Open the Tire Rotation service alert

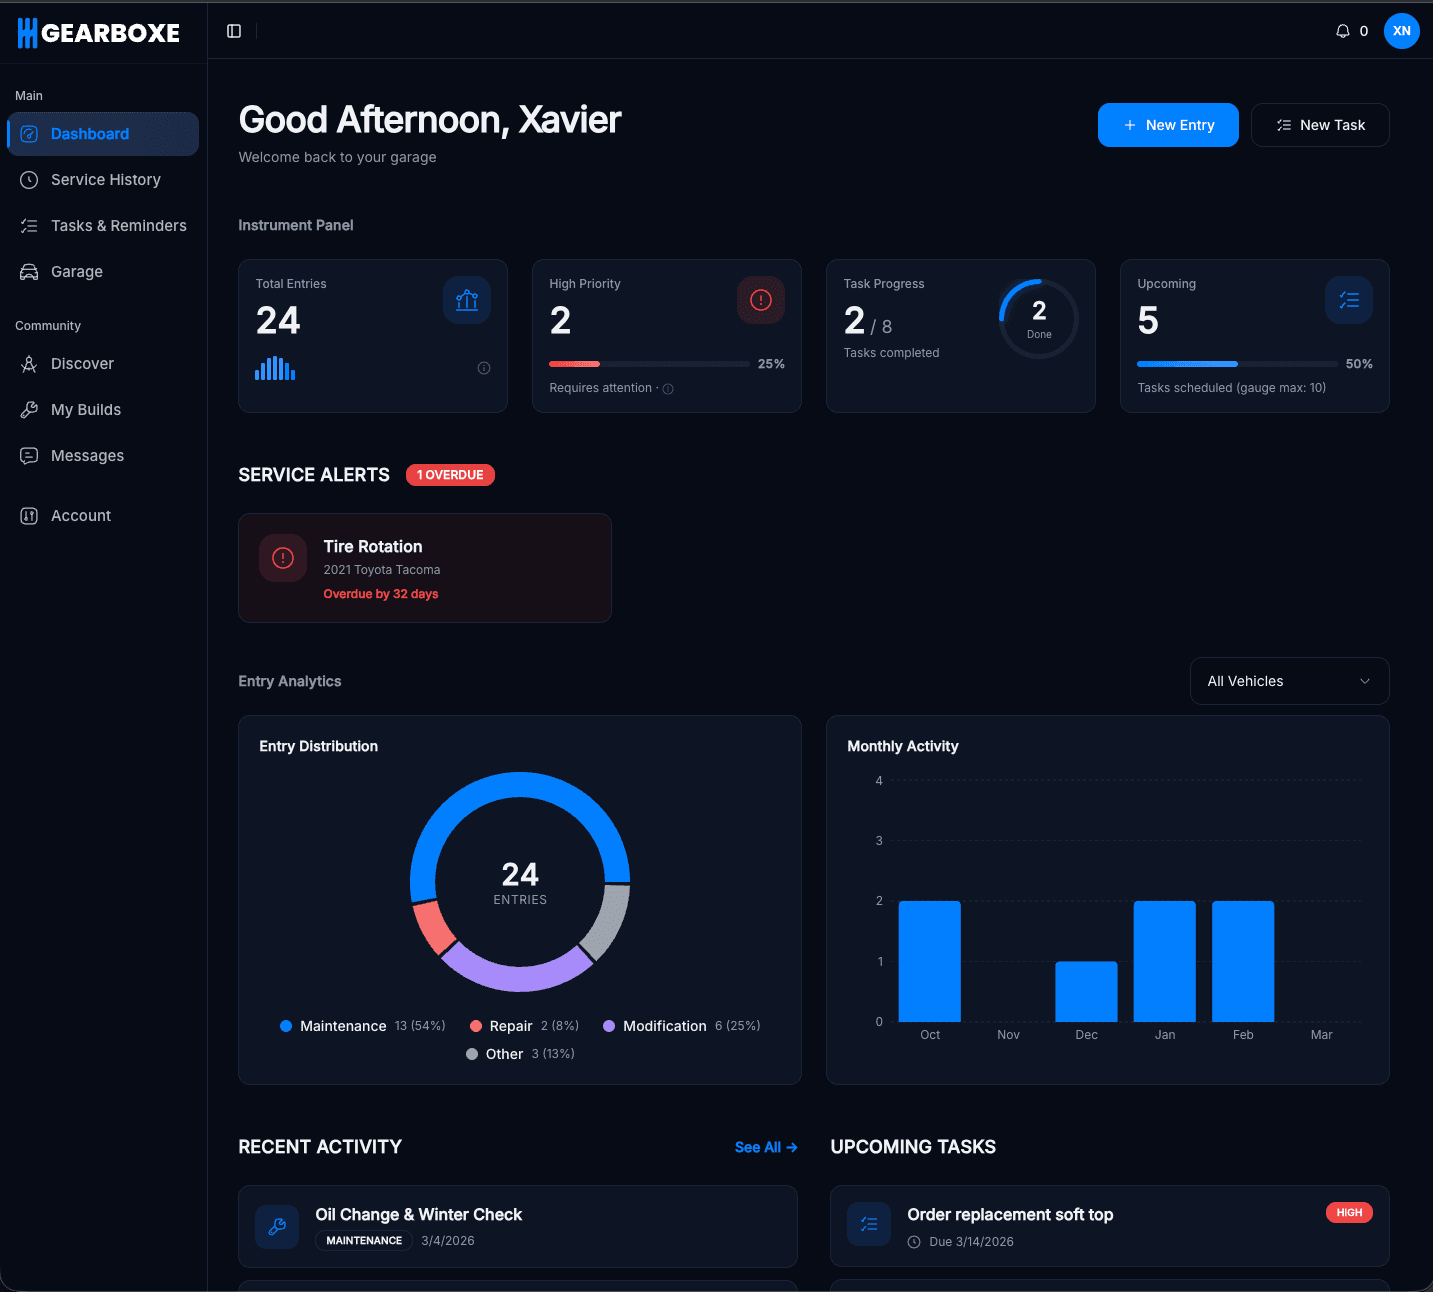click(x=424, y=567)
